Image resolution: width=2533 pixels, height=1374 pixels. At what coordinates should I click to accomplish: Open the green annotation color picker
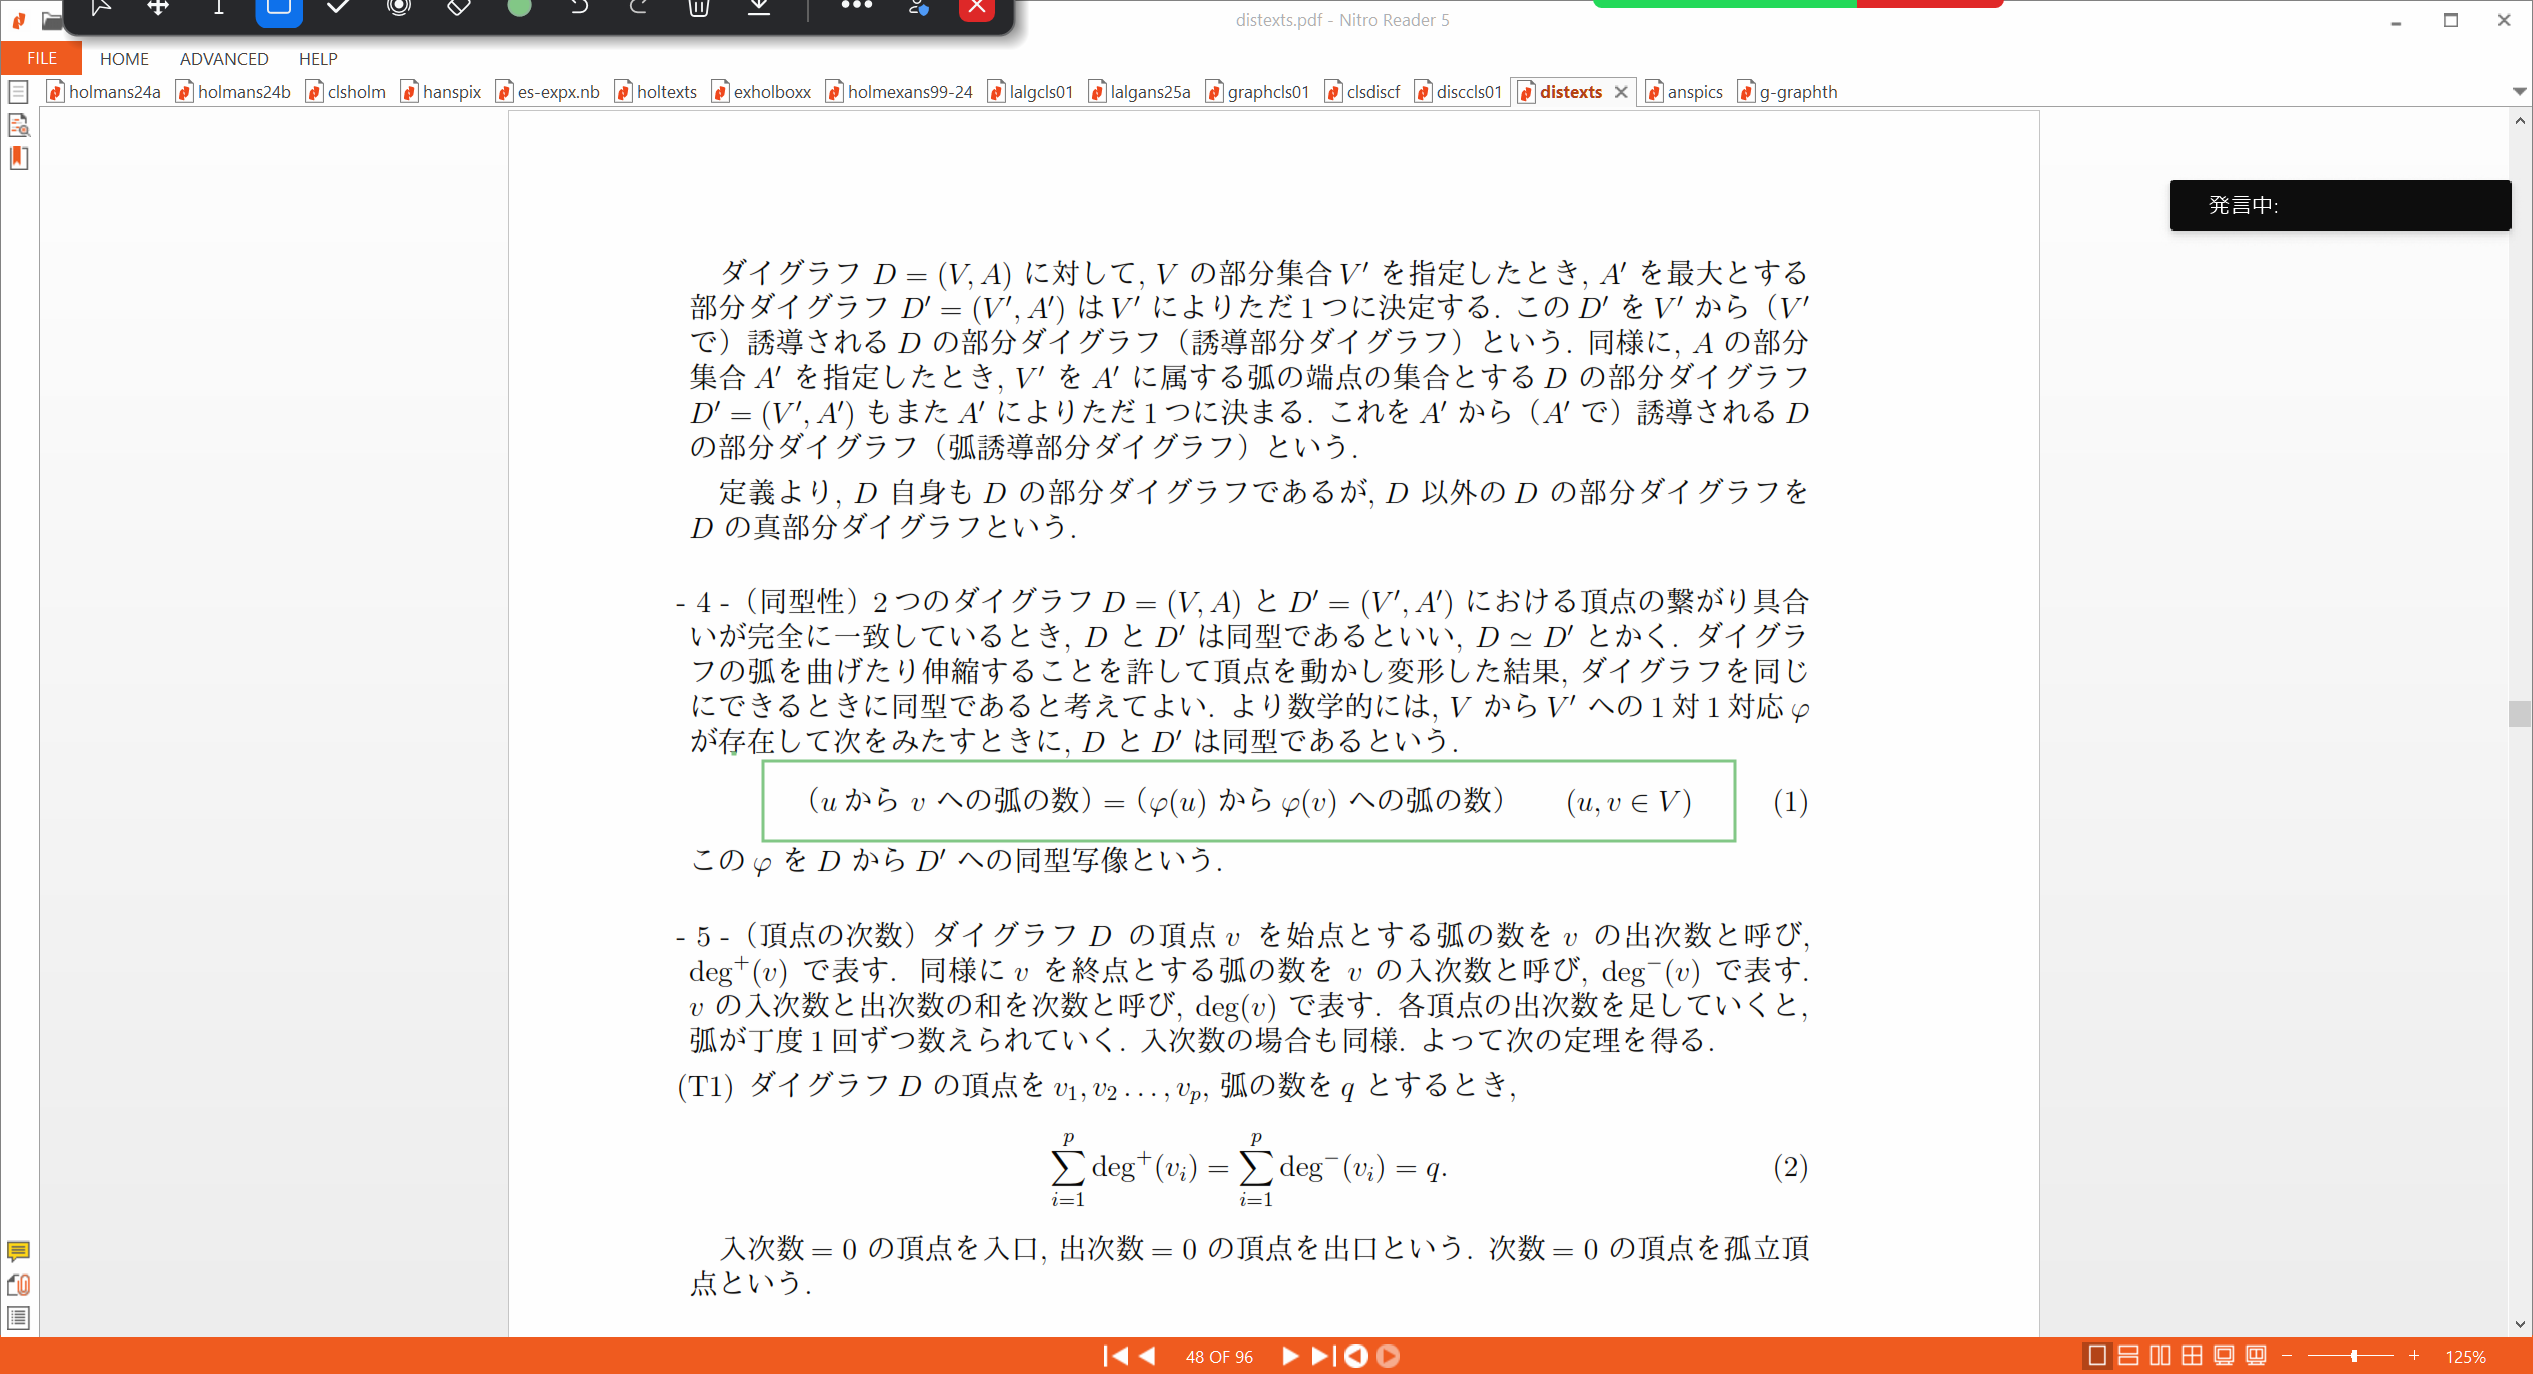(x=519, y=8)
